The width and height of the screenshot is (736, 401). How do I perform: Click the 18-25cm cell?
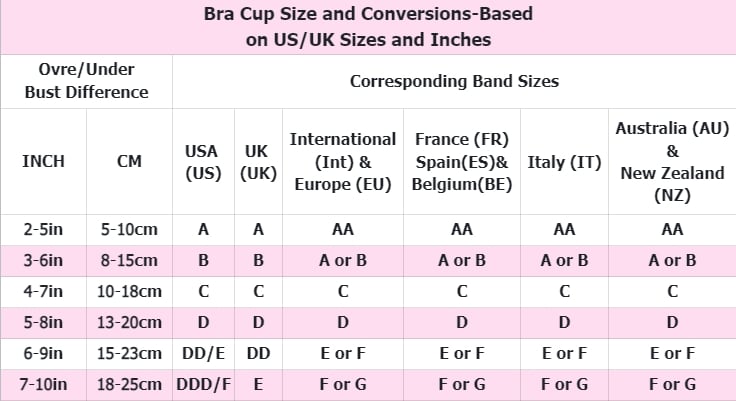pos(129,385)
